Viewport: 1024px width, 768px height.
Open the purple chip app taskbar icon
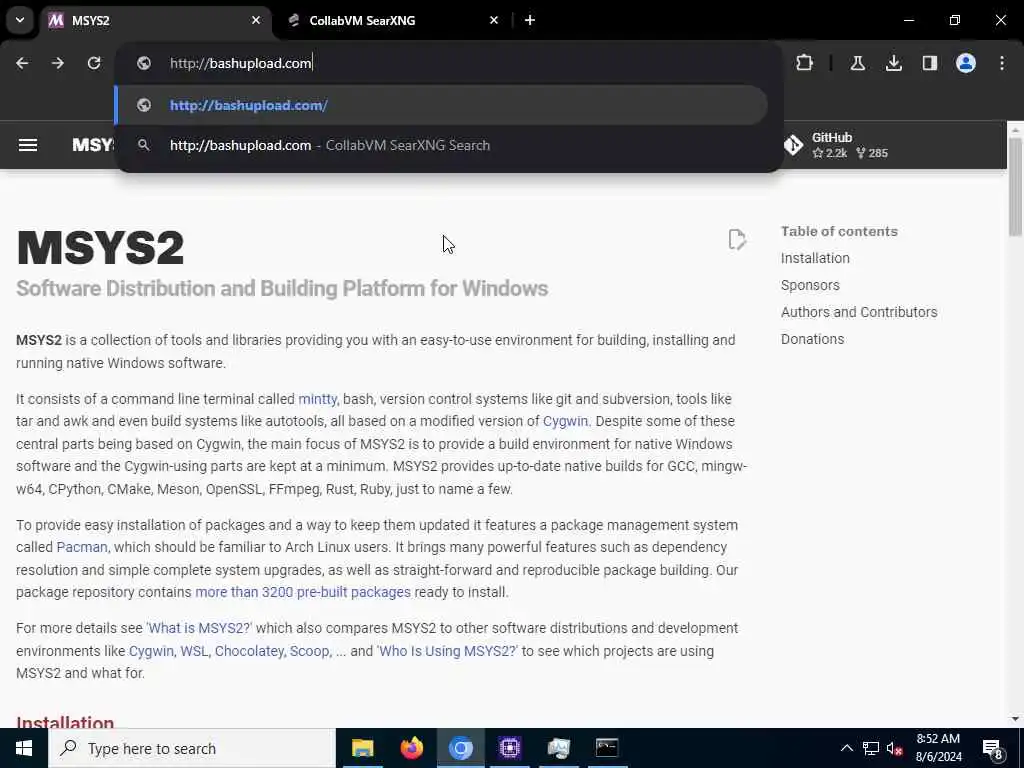tap(509, 748)
